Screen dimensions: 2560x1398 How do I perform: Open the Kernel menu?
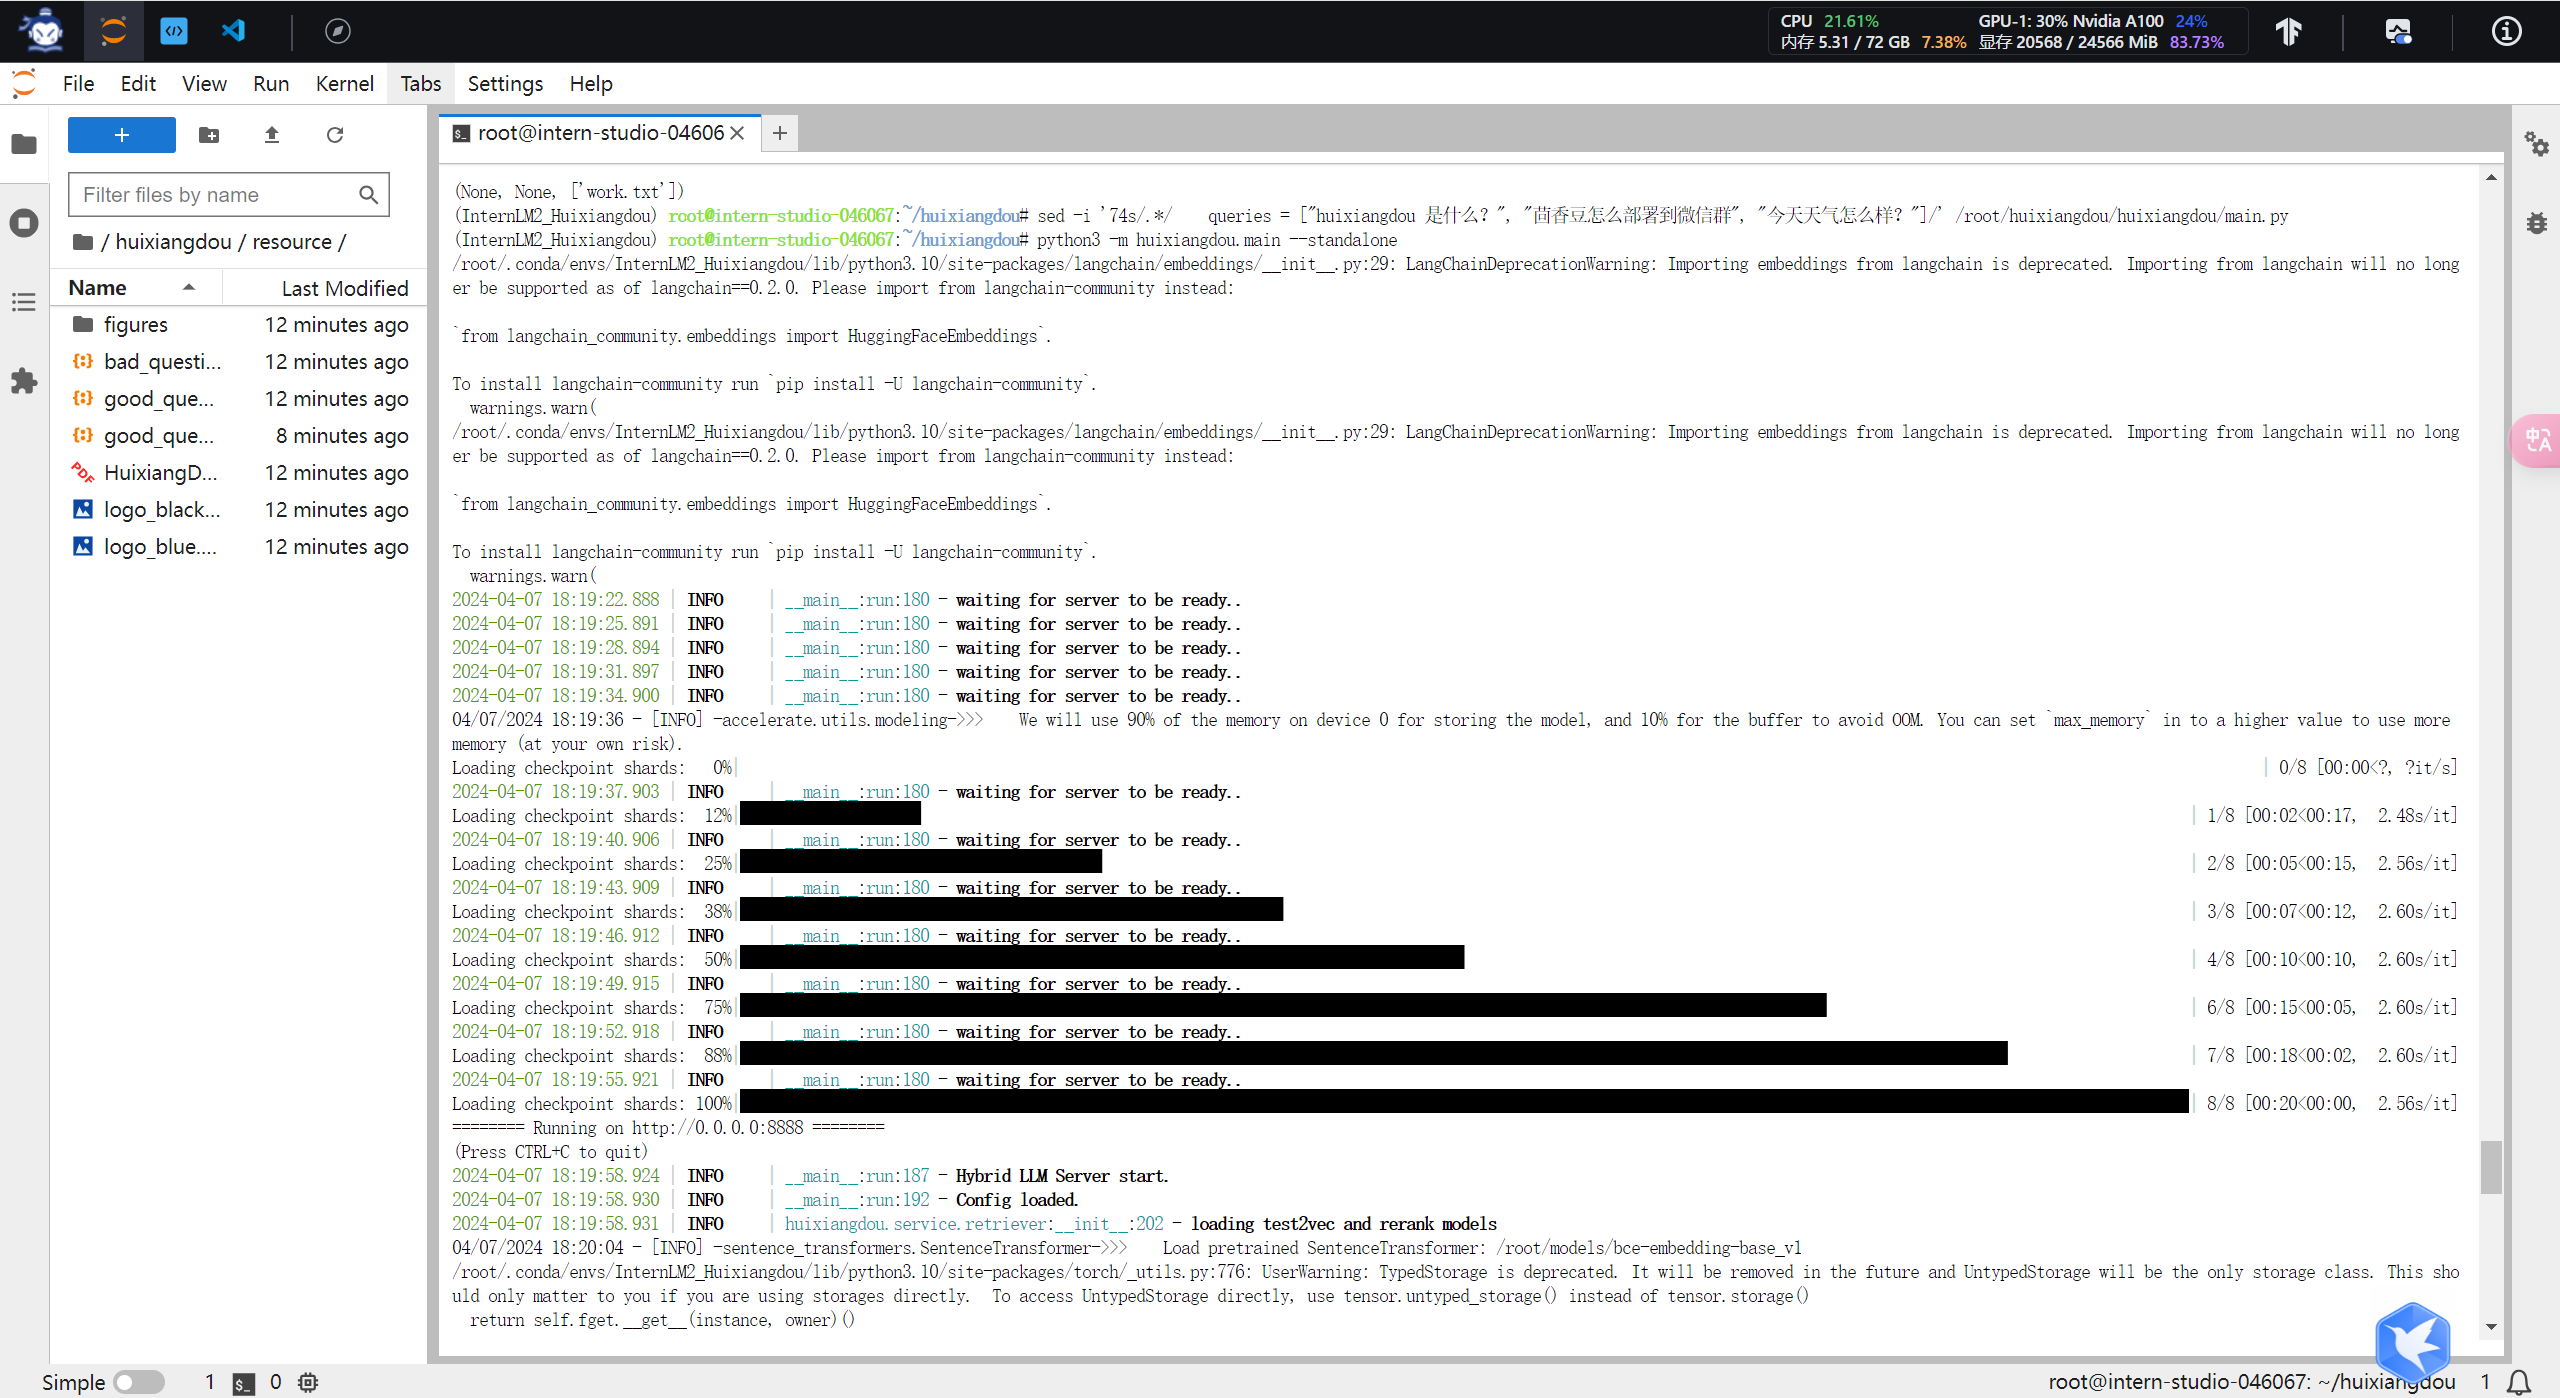click(344, 84)
